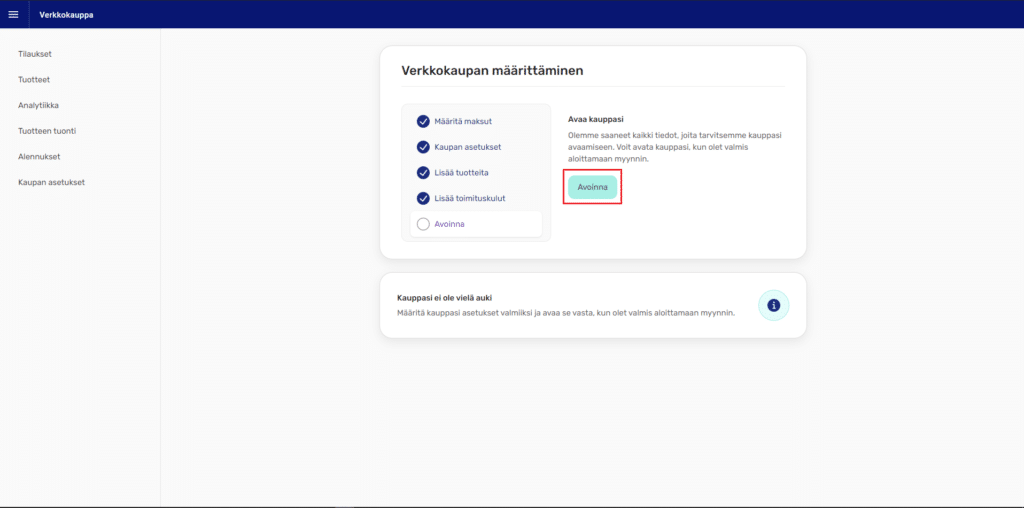1024x508 pixels.
Task: Click checkmark icon next to Kaupan asetukset step
Action: coord(423,147)
